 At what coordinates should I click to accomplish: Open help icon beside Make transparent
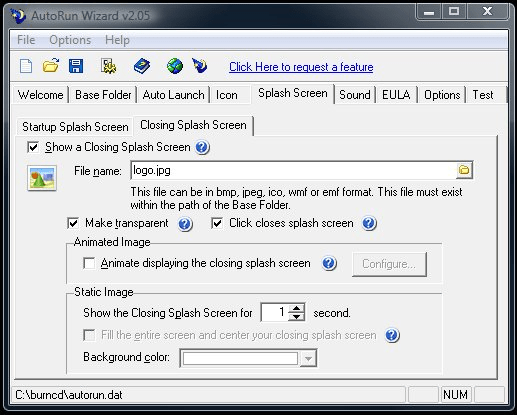(185, 224)
